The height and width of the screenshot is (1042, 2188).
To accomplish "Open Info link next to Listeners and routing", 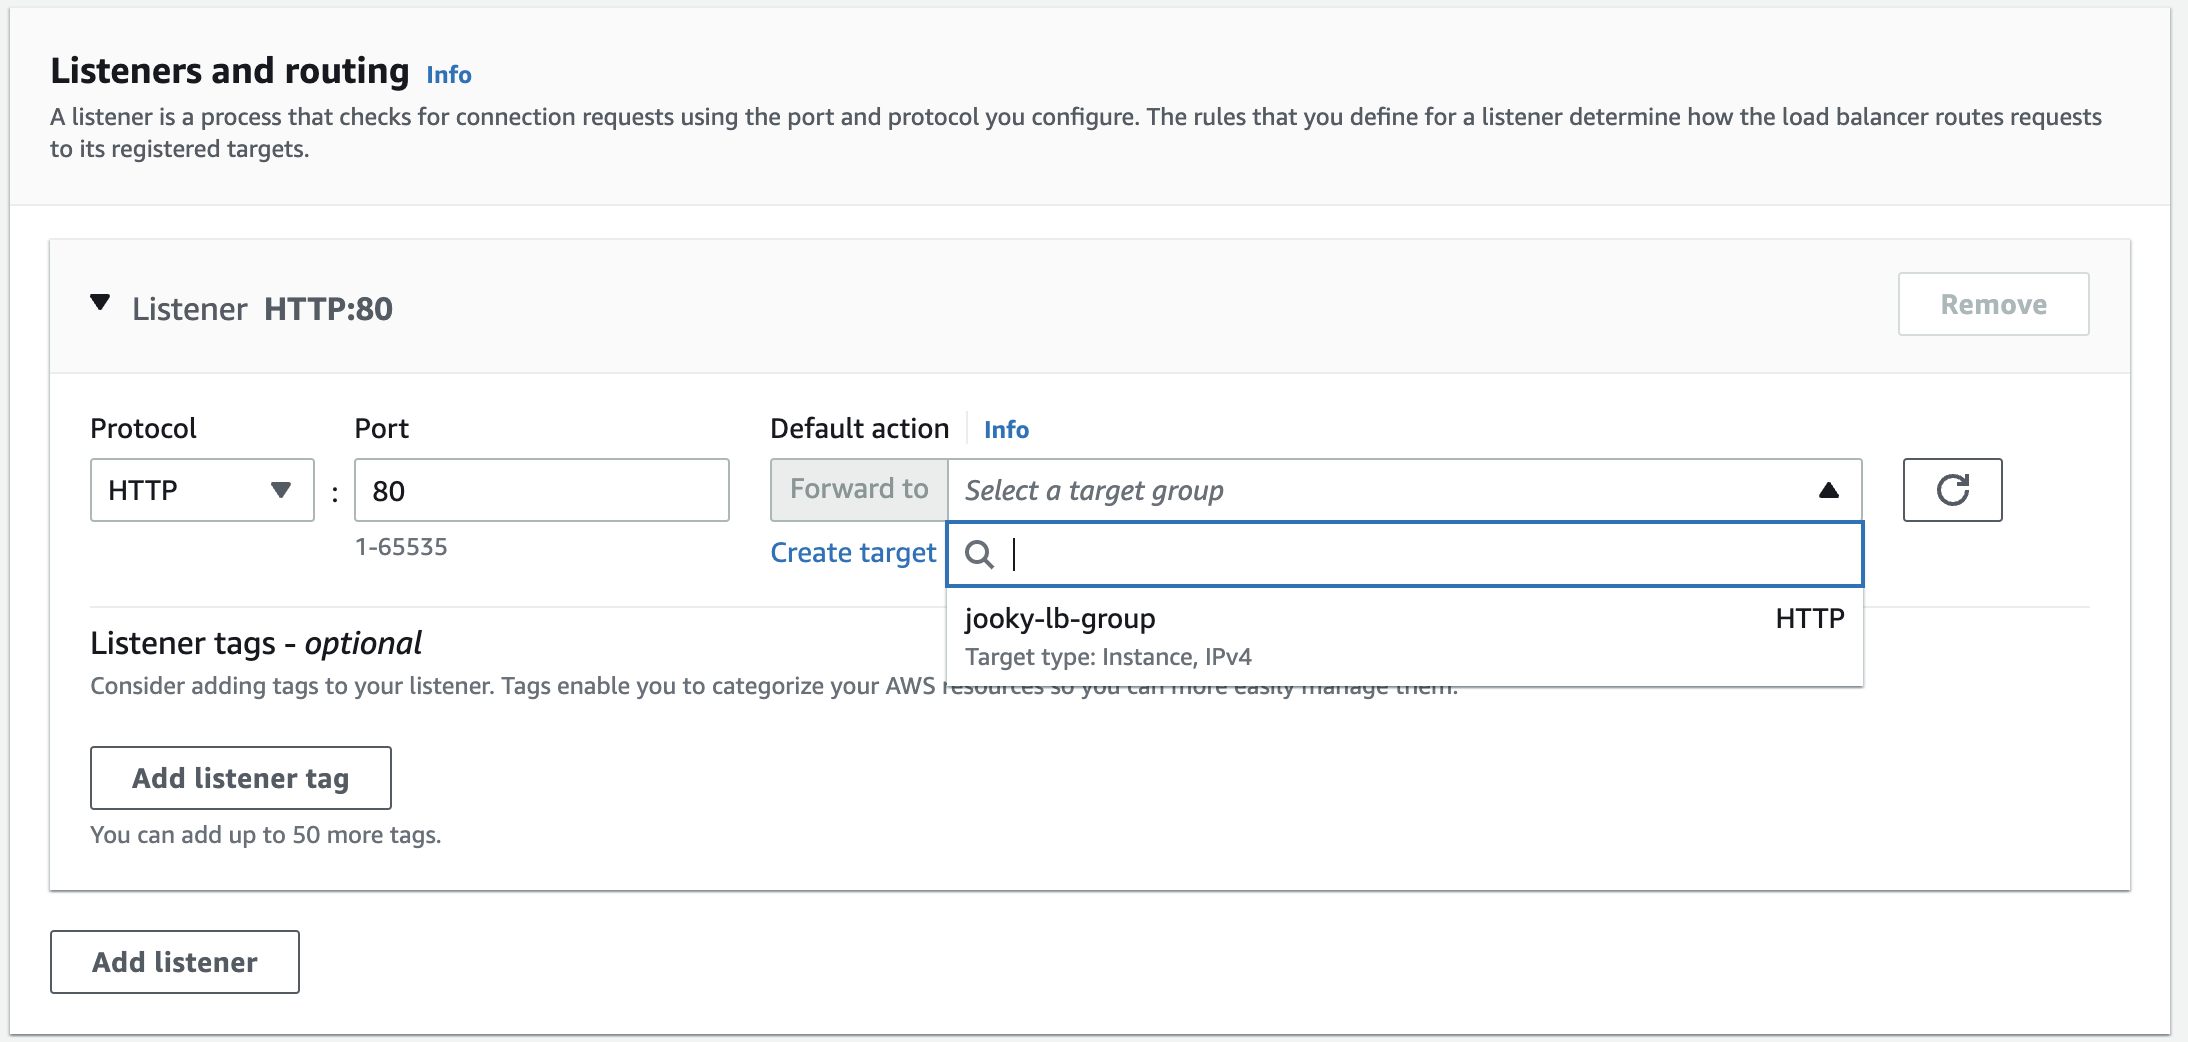I will point(448,75).
